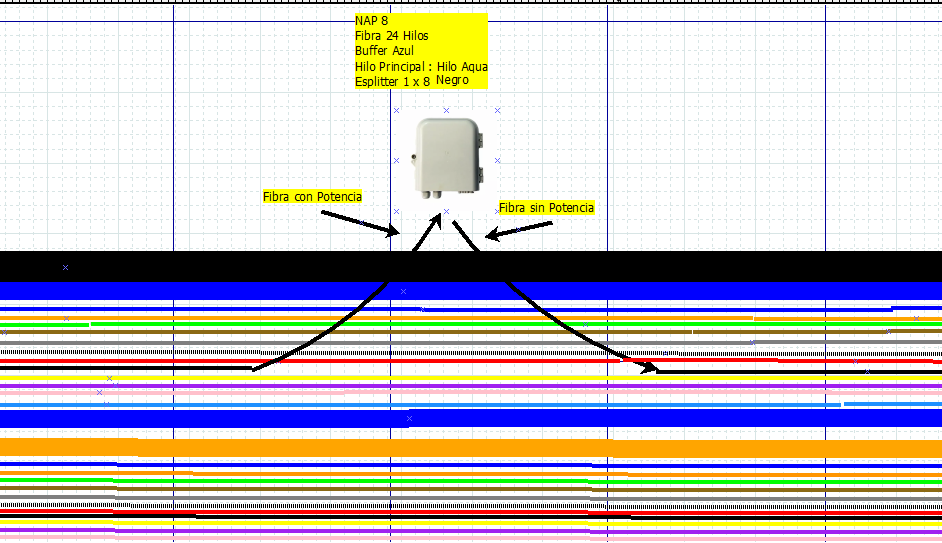
Task: Click top-right selection handle of NAP box
Action: click(x=498, y=110)
